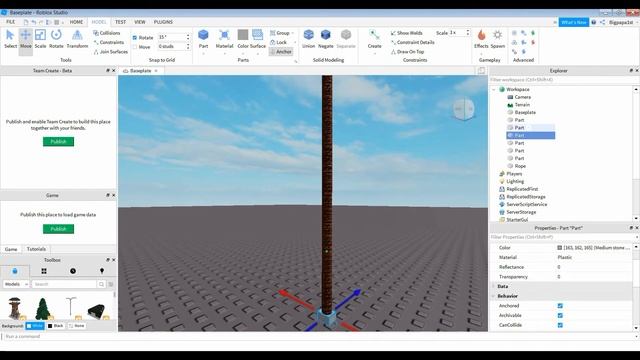Collapse the Behavior properties section

494,296
